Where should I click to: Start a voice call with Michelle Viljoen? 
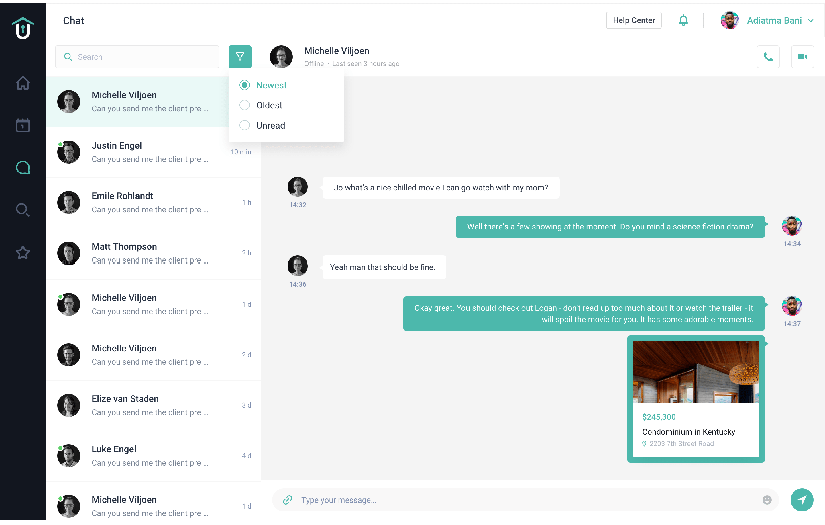pyautogui.click(x=768, y=57)
